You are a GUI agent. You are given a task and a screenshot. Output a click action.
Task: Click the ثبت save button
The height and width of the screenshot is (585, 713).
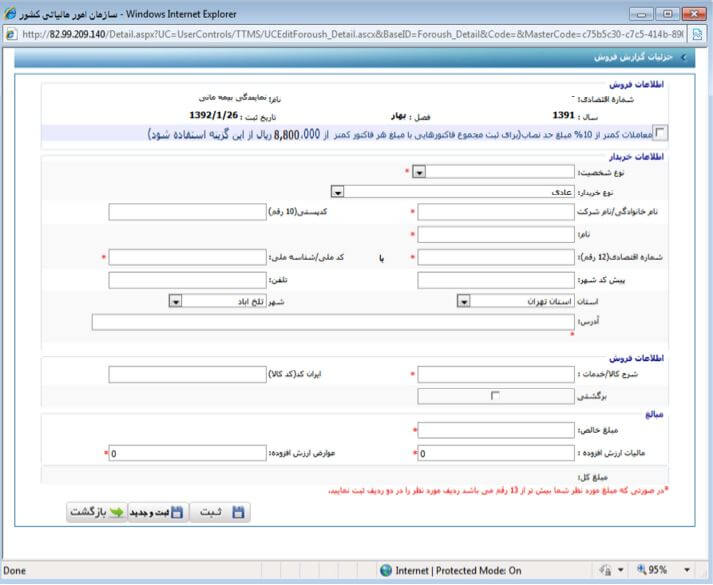pyautogui.click(x=220, y=512)
